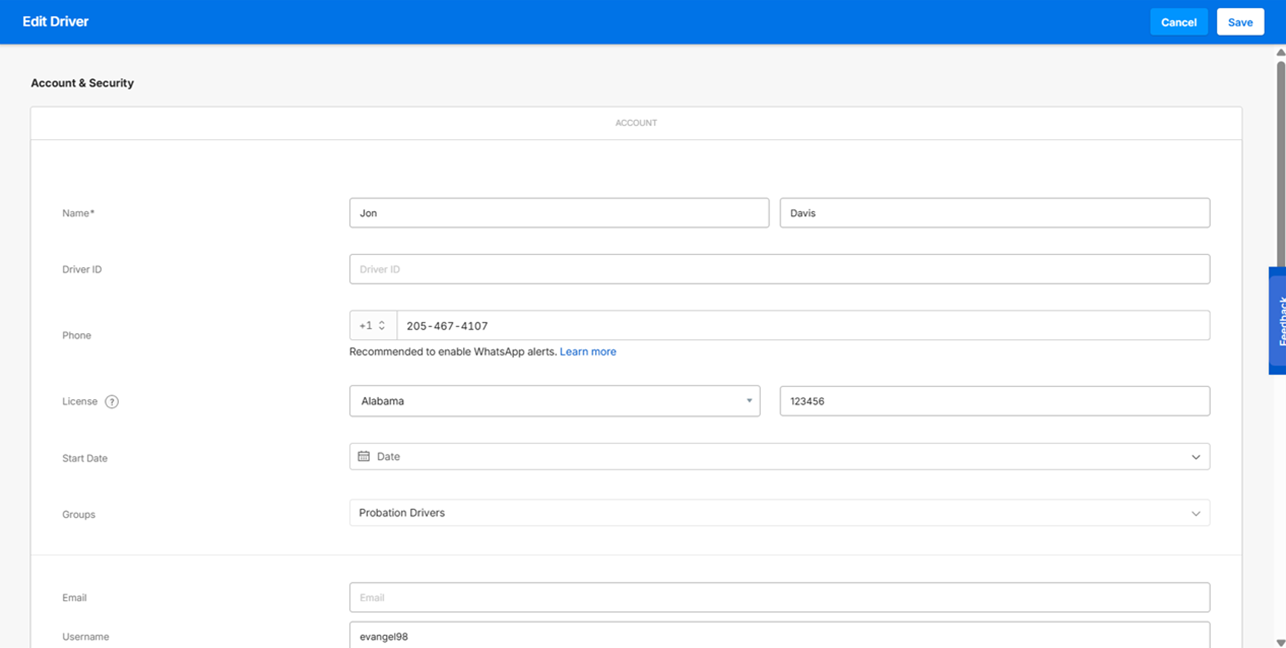Click the phone number field

point(802,326)
